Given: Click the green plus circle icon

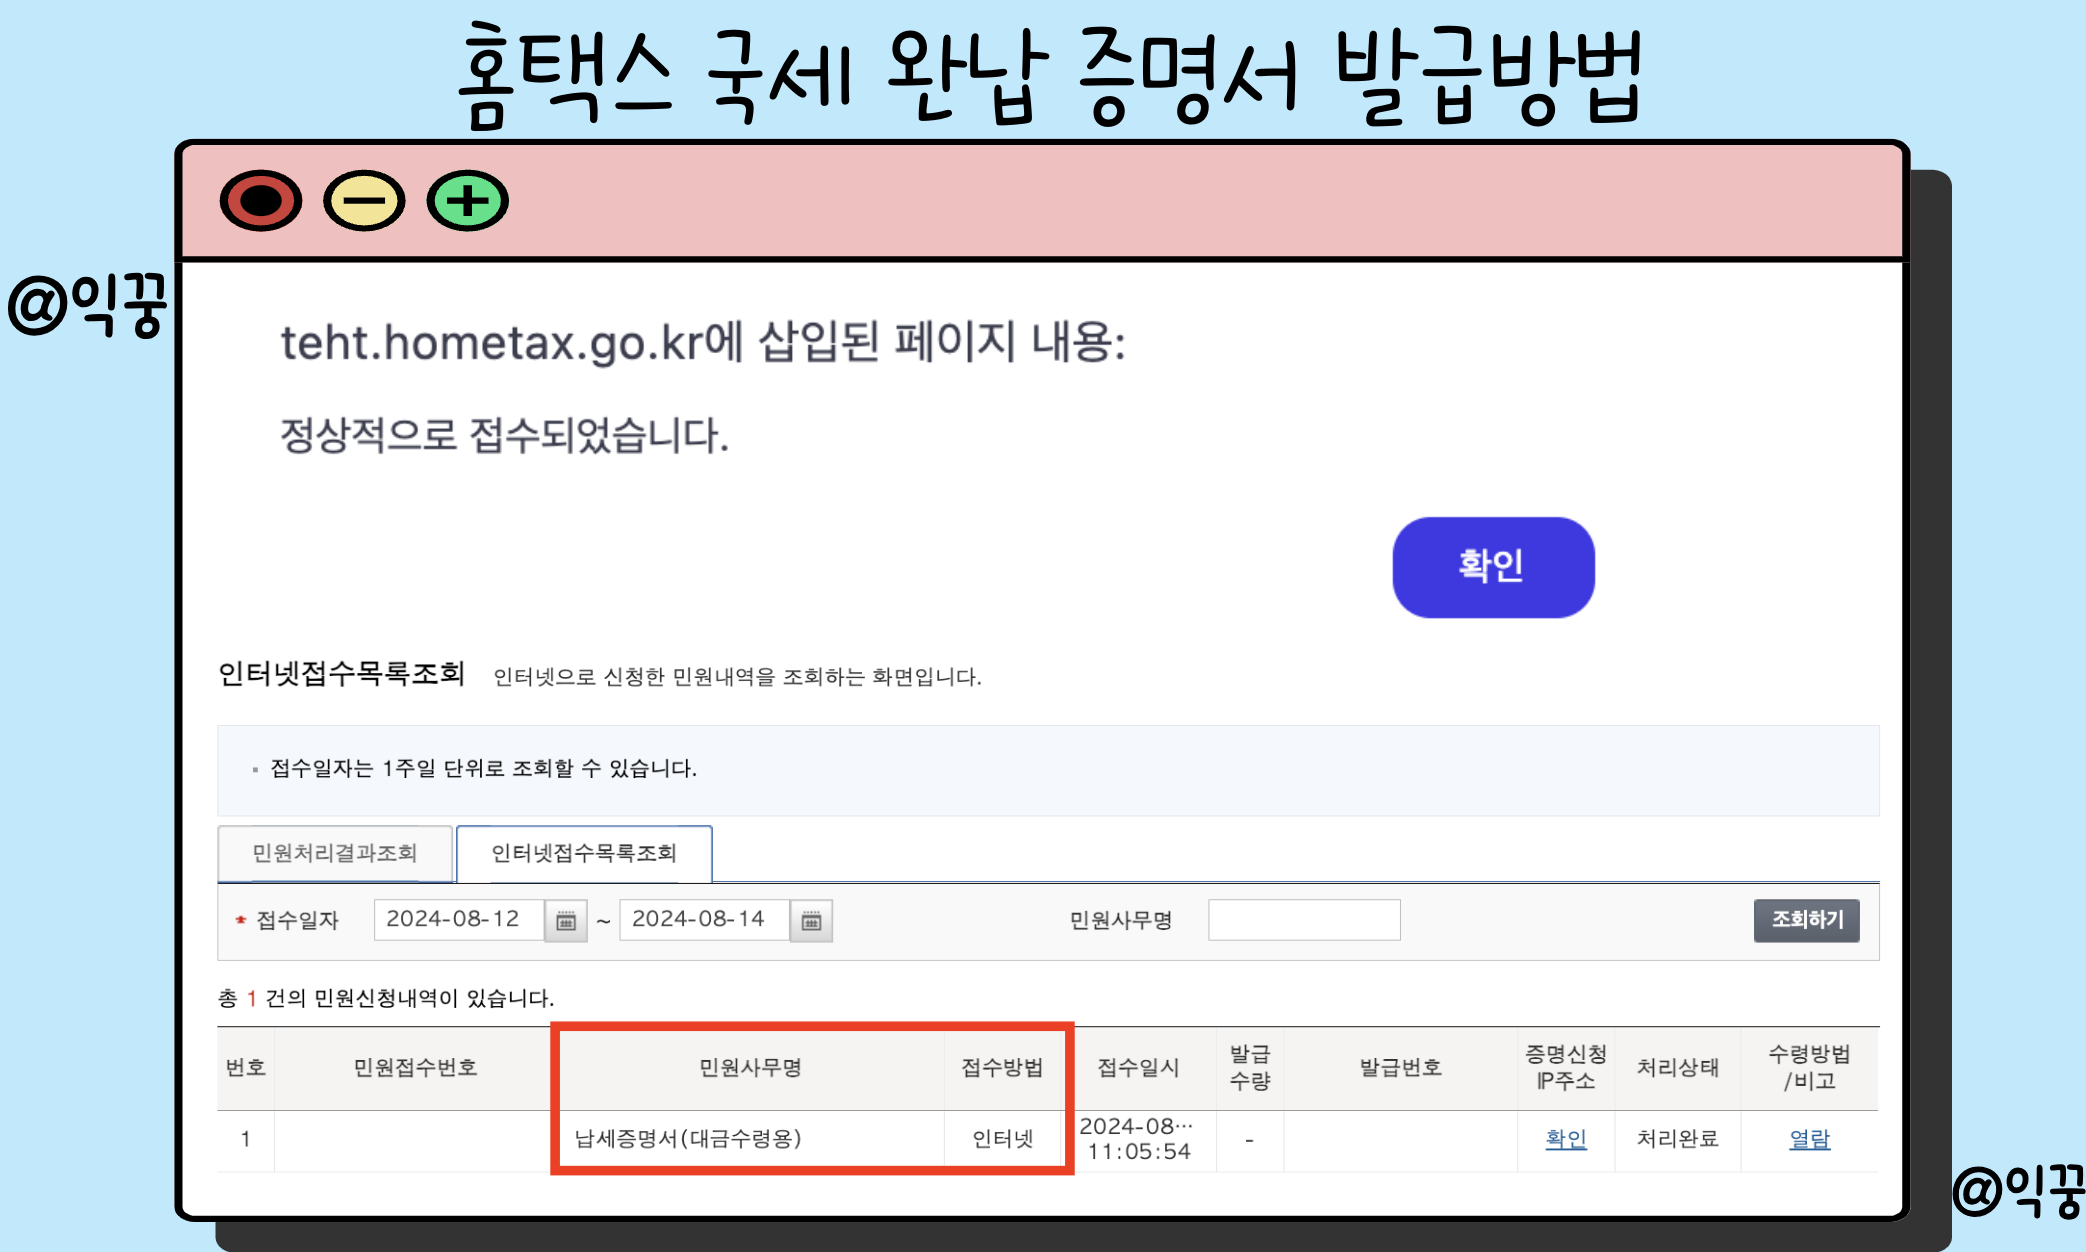Looking at the screenshot, I should (466, 200).
